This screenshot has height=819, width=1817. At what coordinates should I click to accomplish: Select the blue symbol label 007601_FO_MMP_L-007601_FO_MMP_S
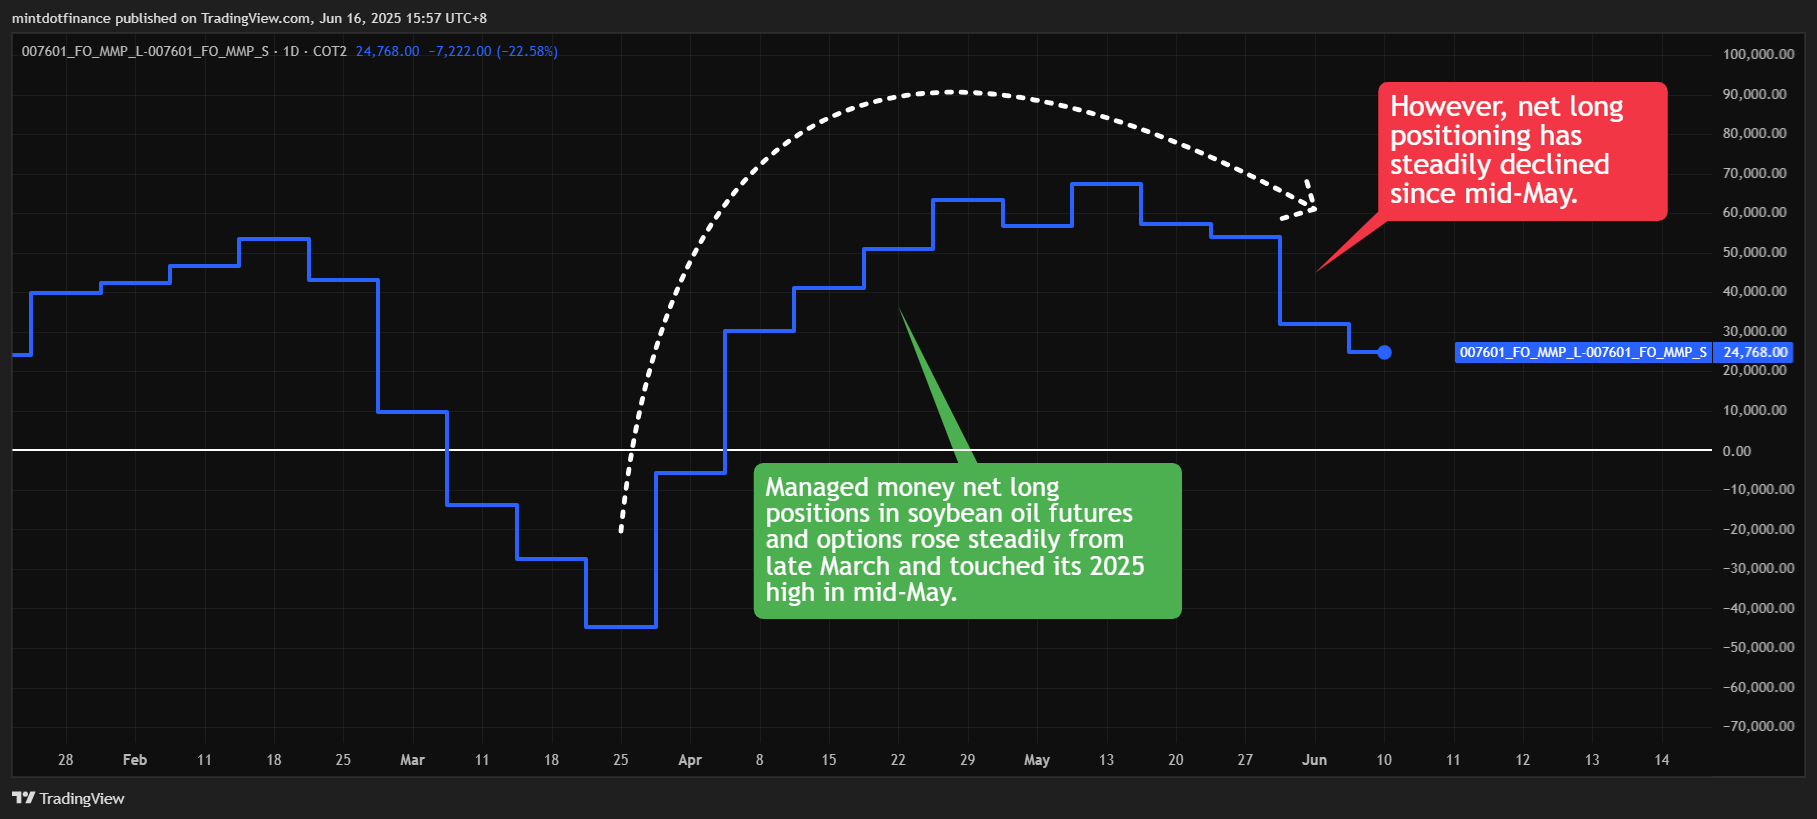(x=1583, y=352)
